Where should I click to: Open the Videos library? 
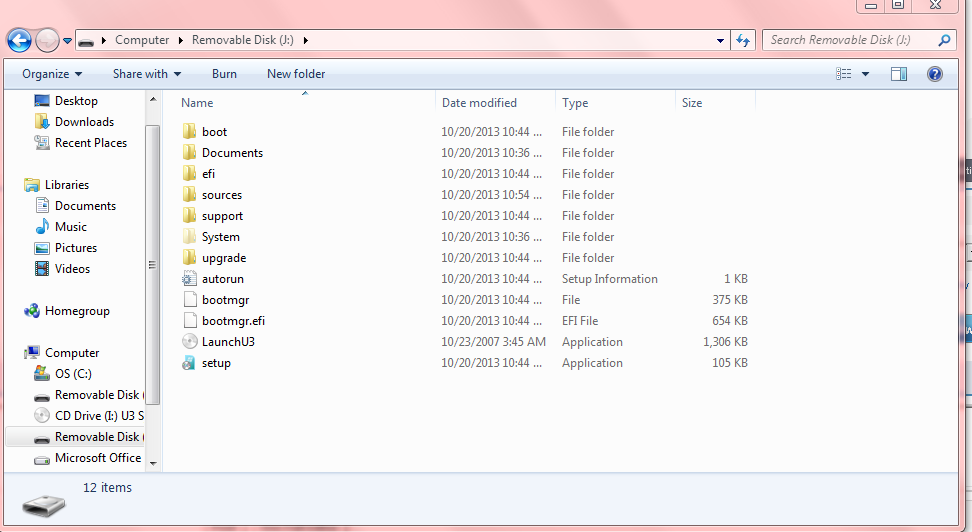click(72, 269)
